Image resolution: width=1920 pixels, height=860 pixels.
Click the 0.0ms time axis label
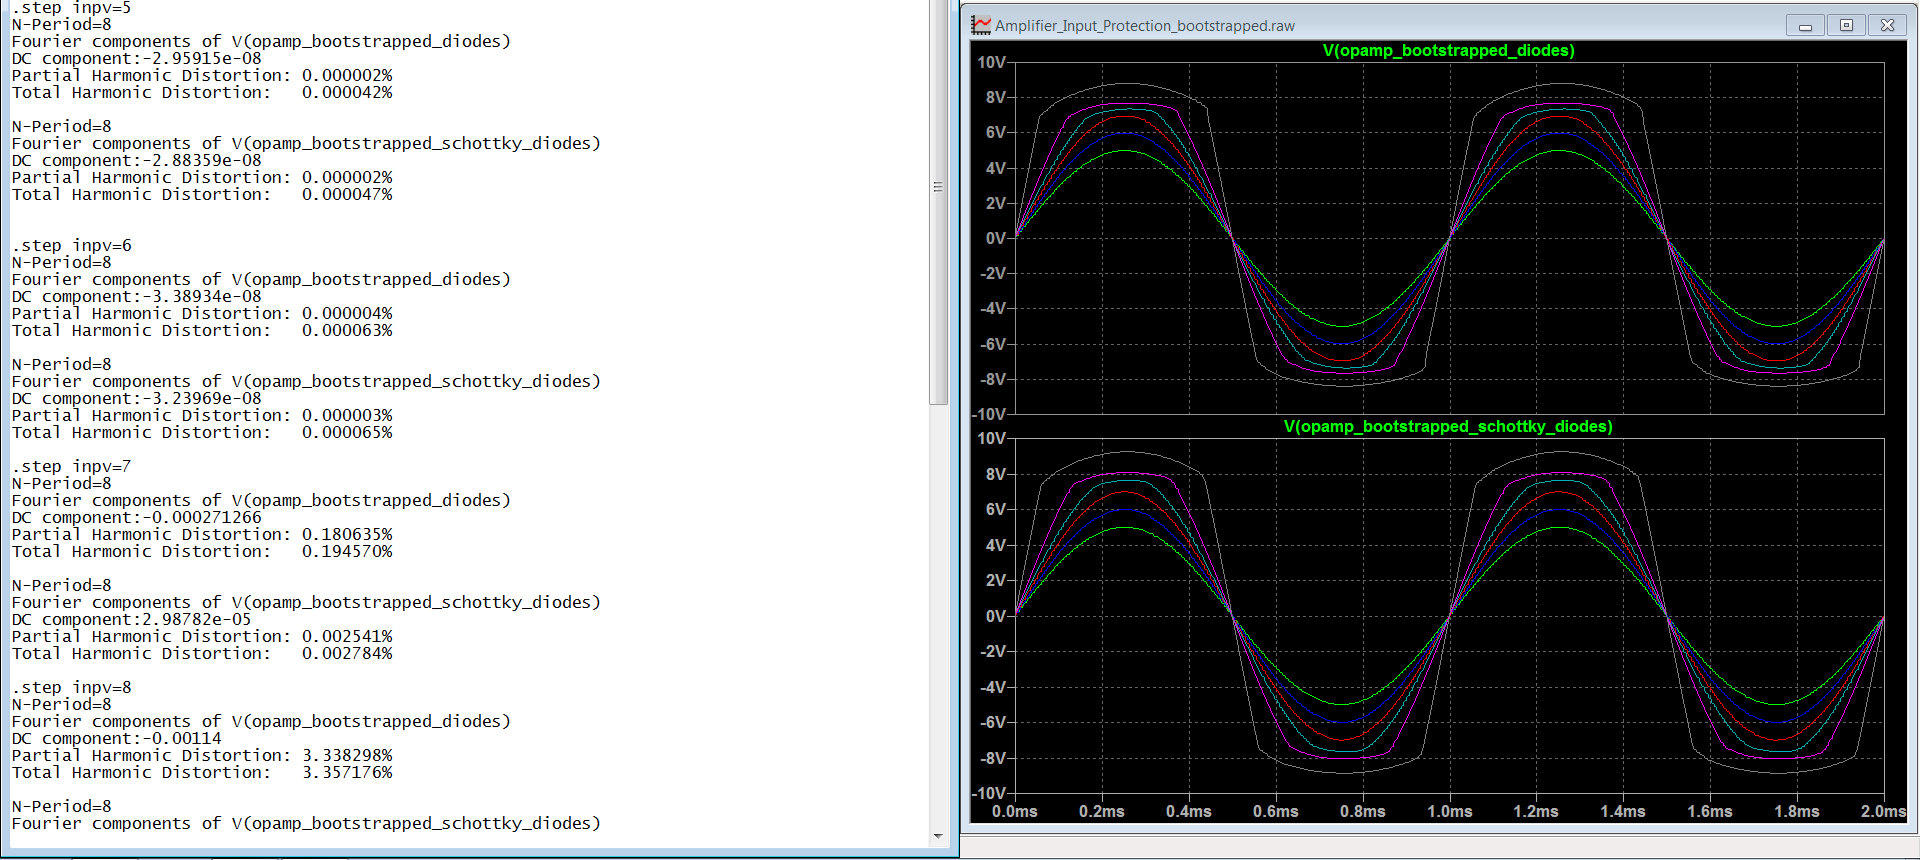coord(1015,811)
